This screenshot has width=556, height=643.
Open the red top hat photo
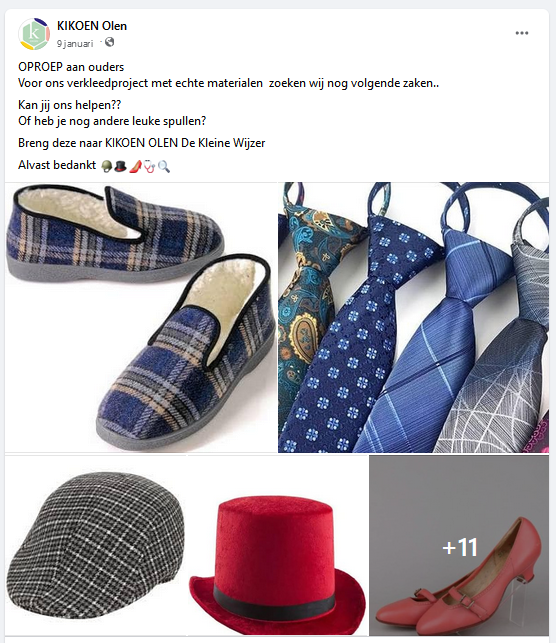coord(278,545)
